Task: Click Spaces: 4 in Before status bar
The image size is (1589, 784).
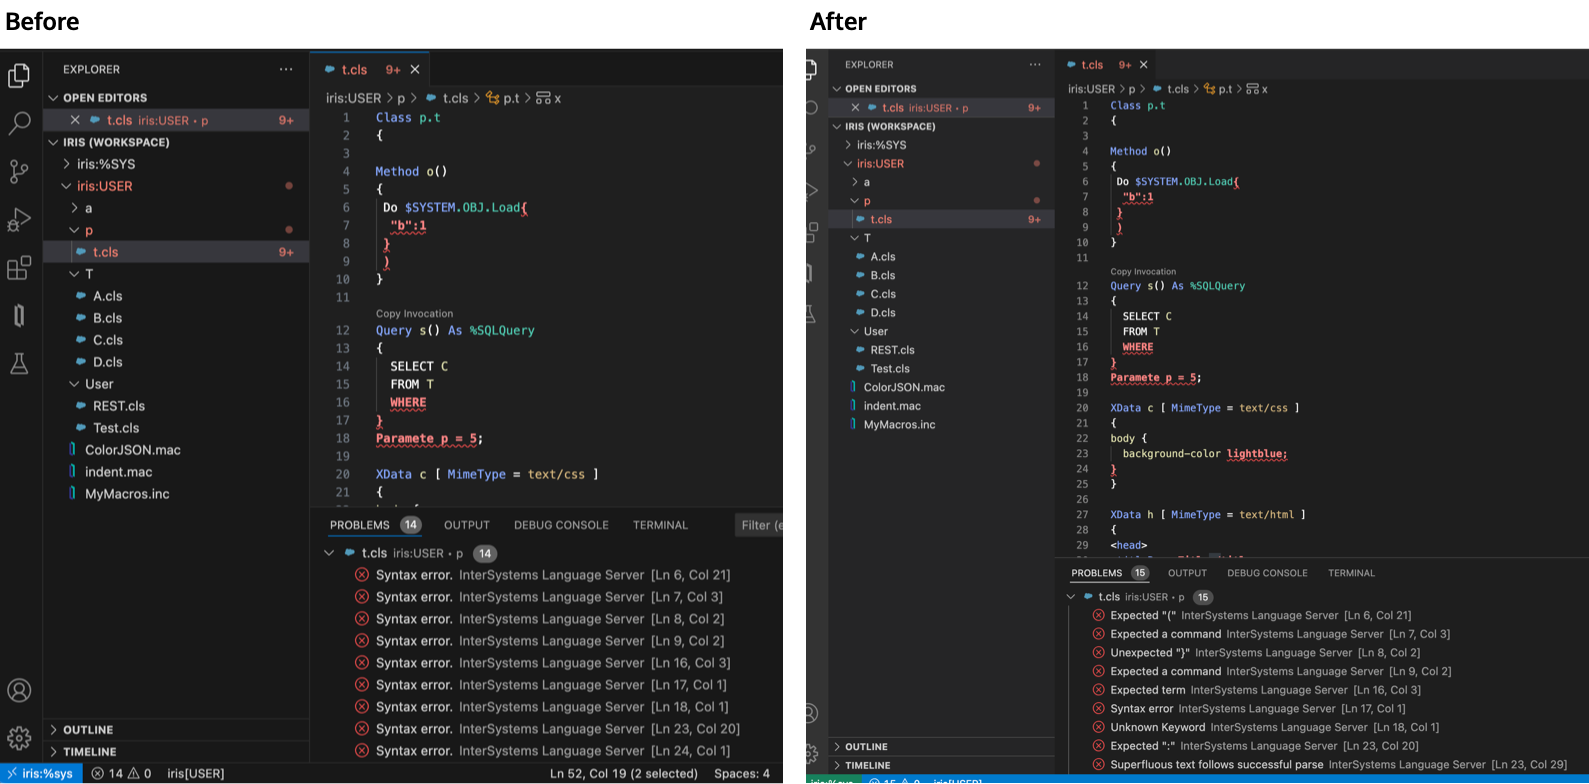Action: [x=742, y=773]
